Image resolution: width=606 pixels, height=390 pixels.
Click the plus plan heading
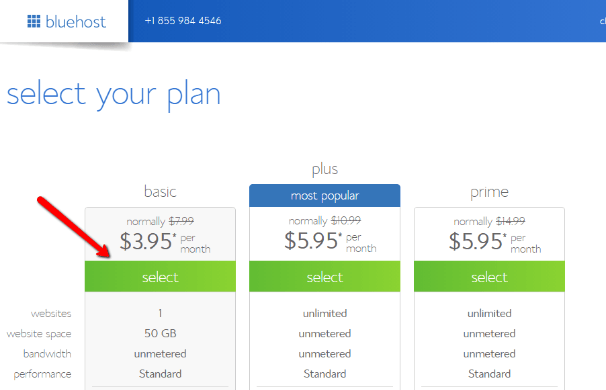coord(325,169)
